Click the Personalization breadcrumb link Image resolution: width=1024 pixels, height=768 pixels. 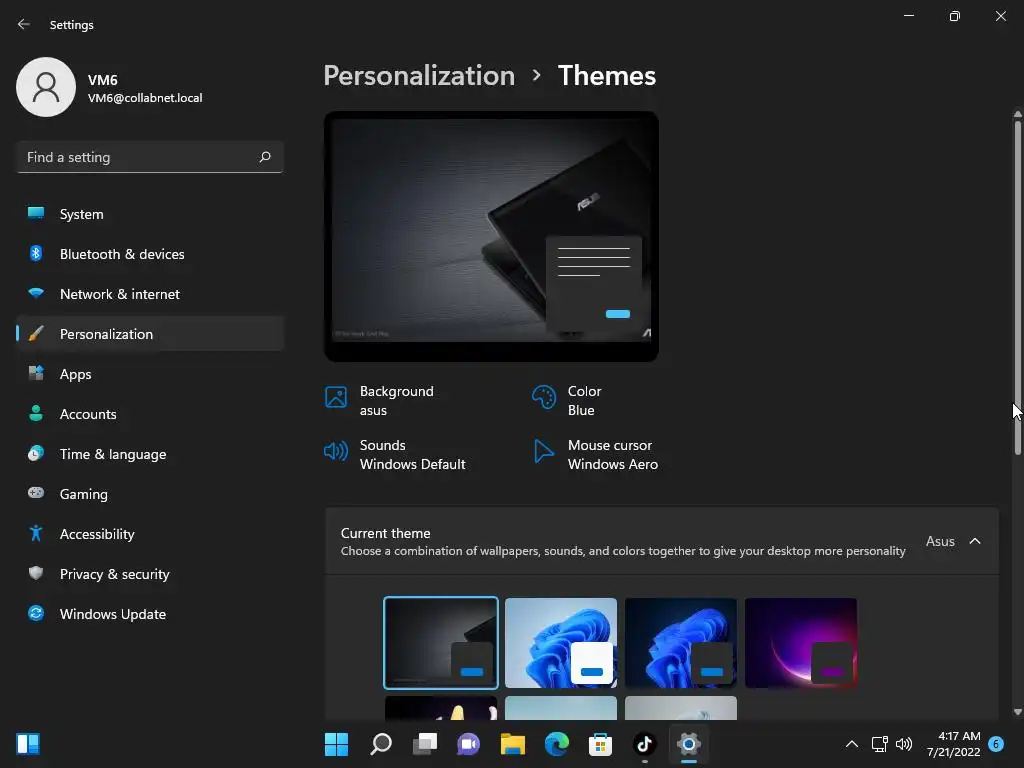coord(419,76)
